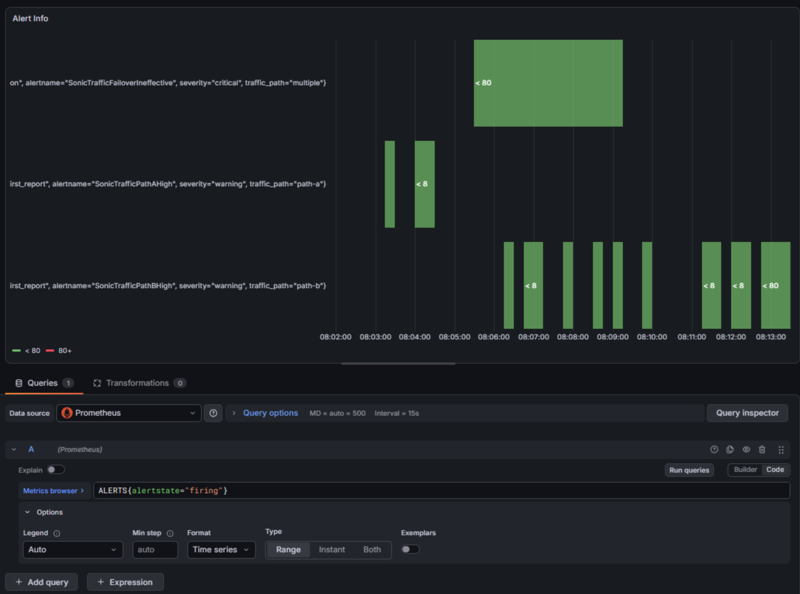
Task: Grab query A drag handle icon
Action: click(781, 450)
